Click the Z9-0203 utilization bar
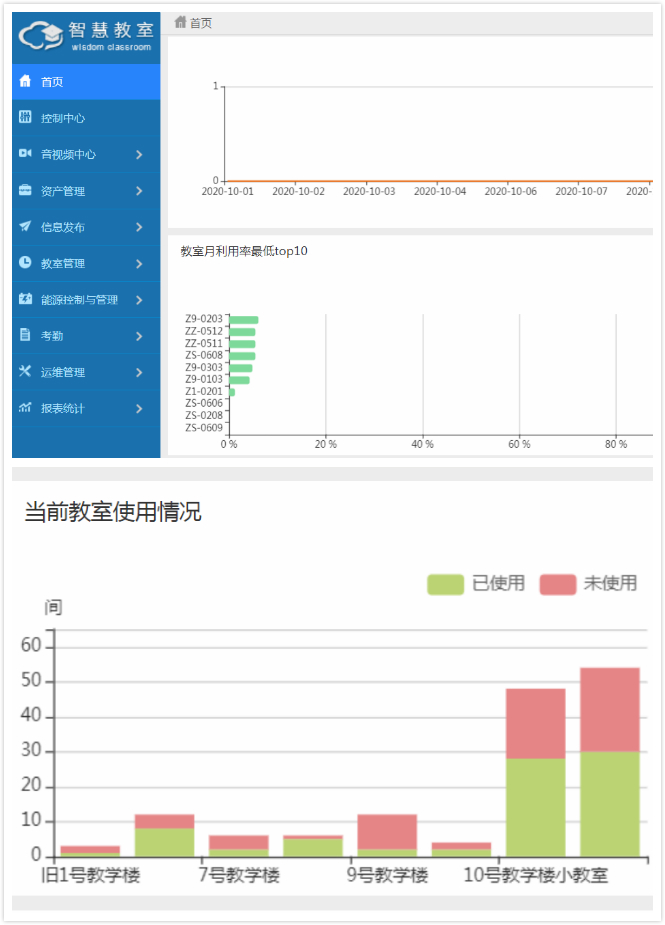The width and height of the screenshot is (665, 925). click(x=244, y=320)
